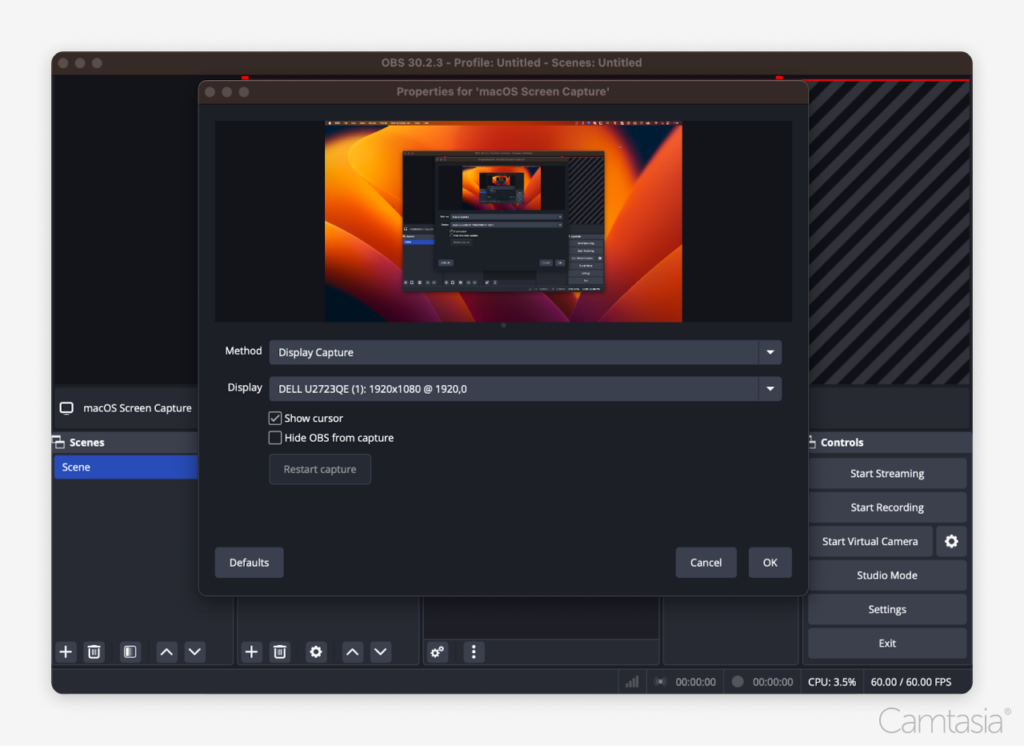The image size is (1024, 746).
Task: Open source properties gear icon
Action: click(315, 651)
